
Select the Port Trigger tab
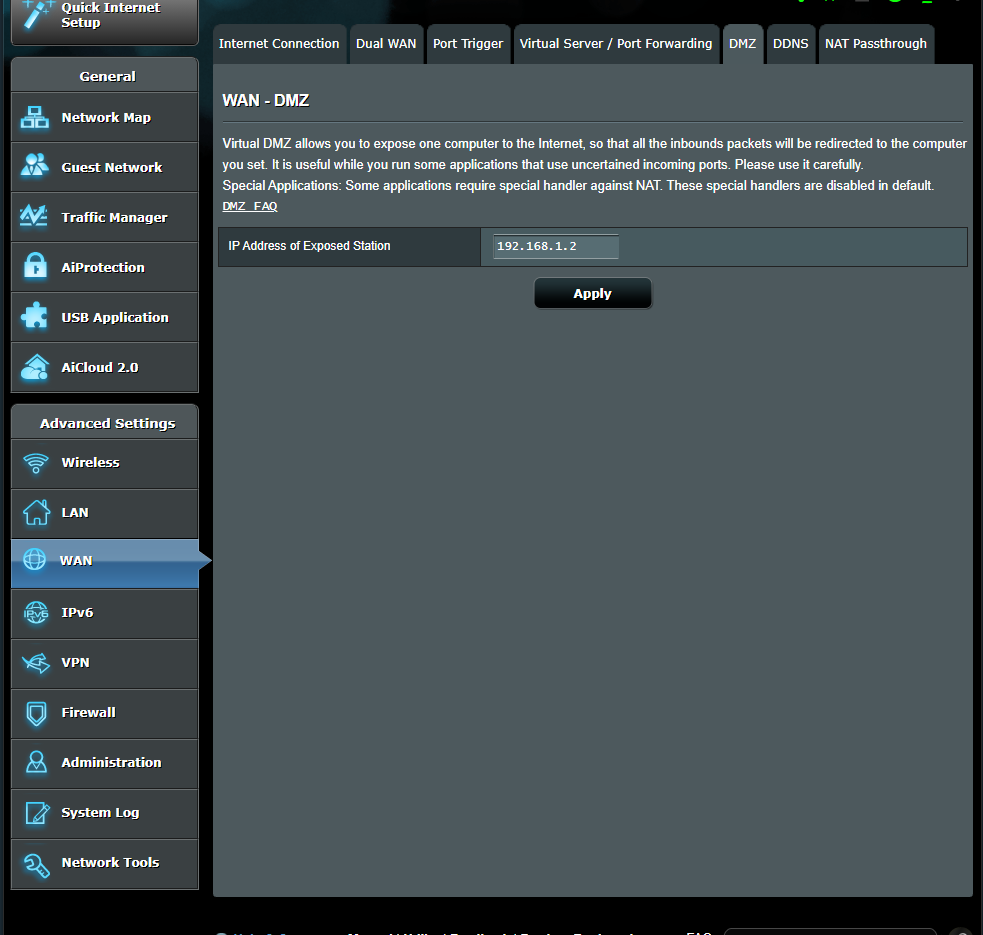tap(466, 44)
